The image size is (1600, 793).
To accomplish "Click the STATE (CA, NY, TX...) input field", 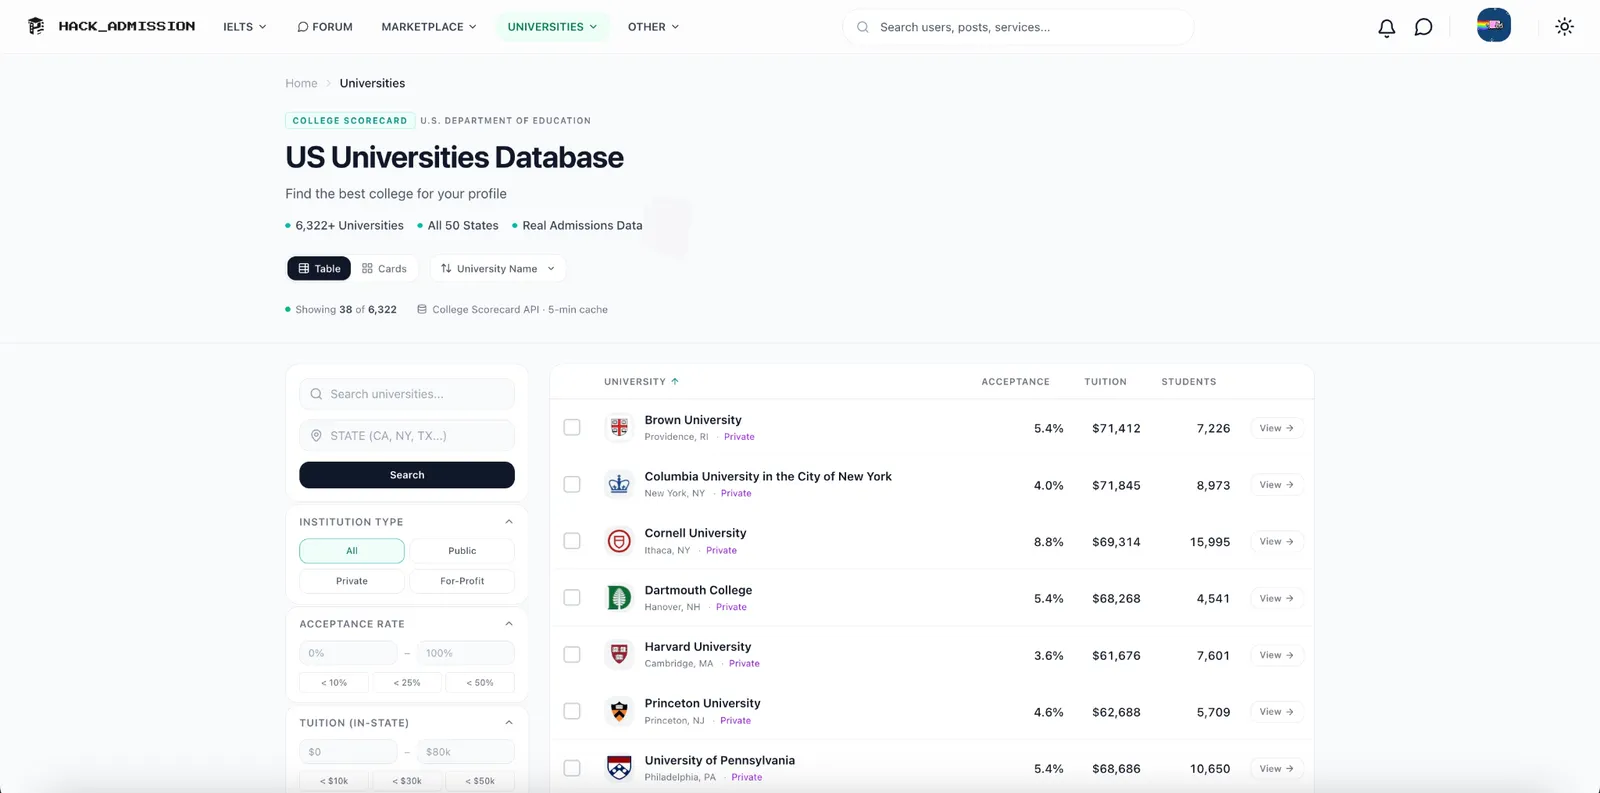I will pyautogui.click(x=407, y=435).
